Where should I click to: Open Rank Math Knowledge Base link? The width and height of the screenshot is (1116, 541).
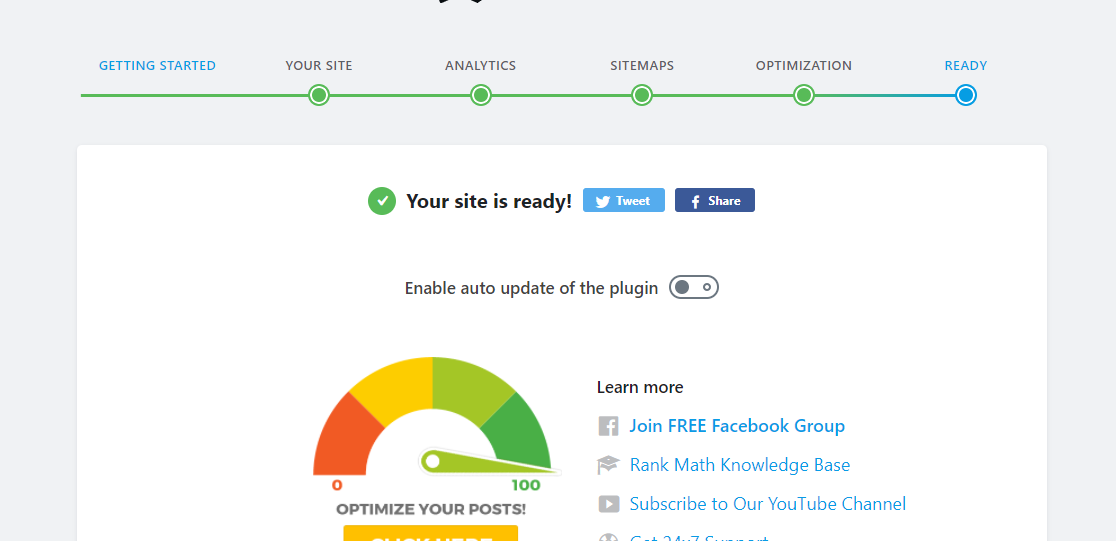[x=740, y=465]
